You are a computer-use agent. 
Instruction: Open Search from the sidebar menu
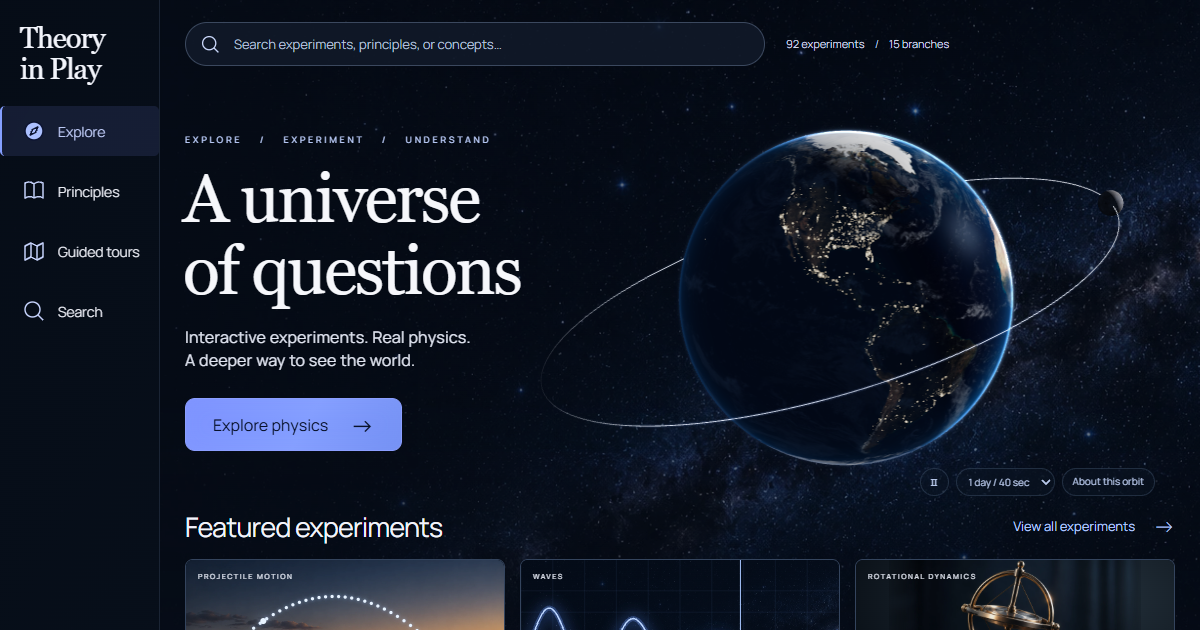(80, 311)
